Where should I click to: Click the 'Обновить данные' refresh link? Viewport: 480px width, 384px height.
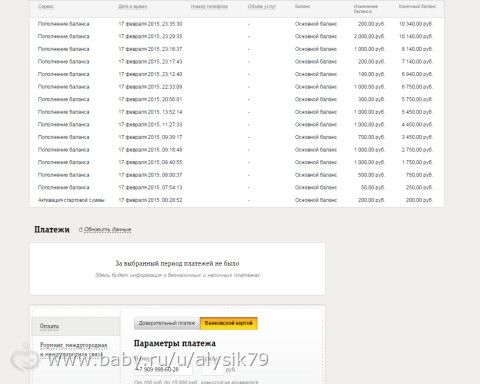coord(108,230)
